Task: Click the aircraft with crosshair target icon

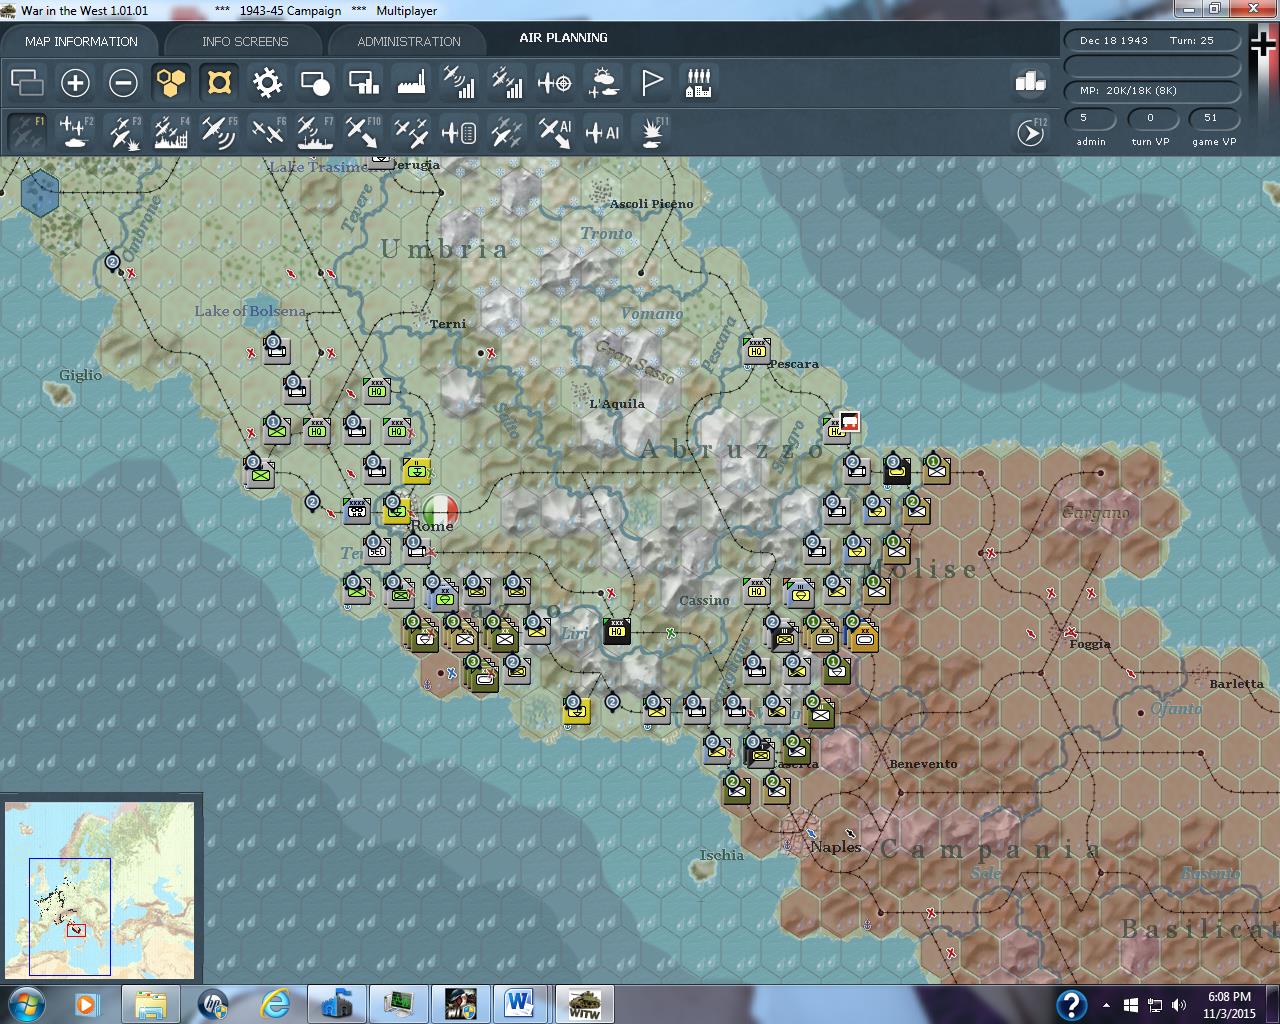Action: point(555,82)
